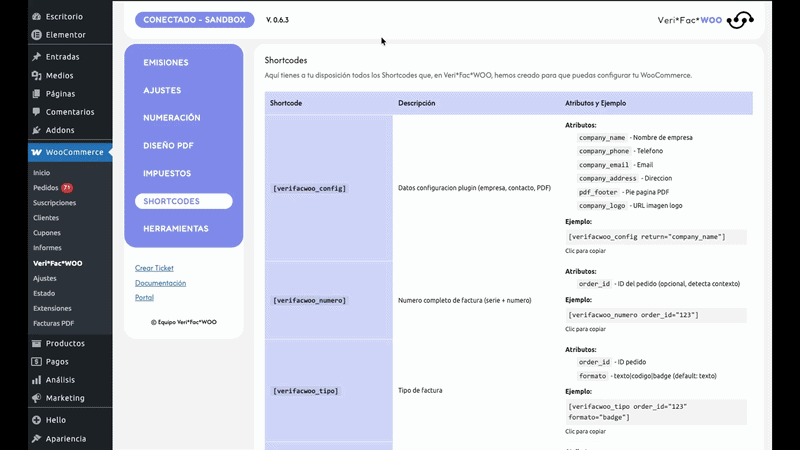The width and height of the screenshot is (800, 450).
Task: Click the Marketing megaphone icon
Action: tap(36, 398)
